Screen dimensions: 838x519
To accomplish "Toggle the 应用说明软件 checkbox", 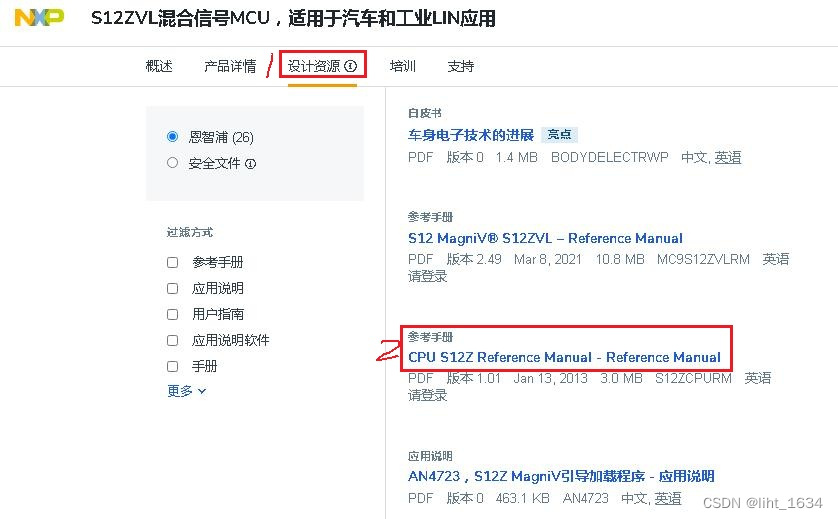I will [x=172, y=340].
